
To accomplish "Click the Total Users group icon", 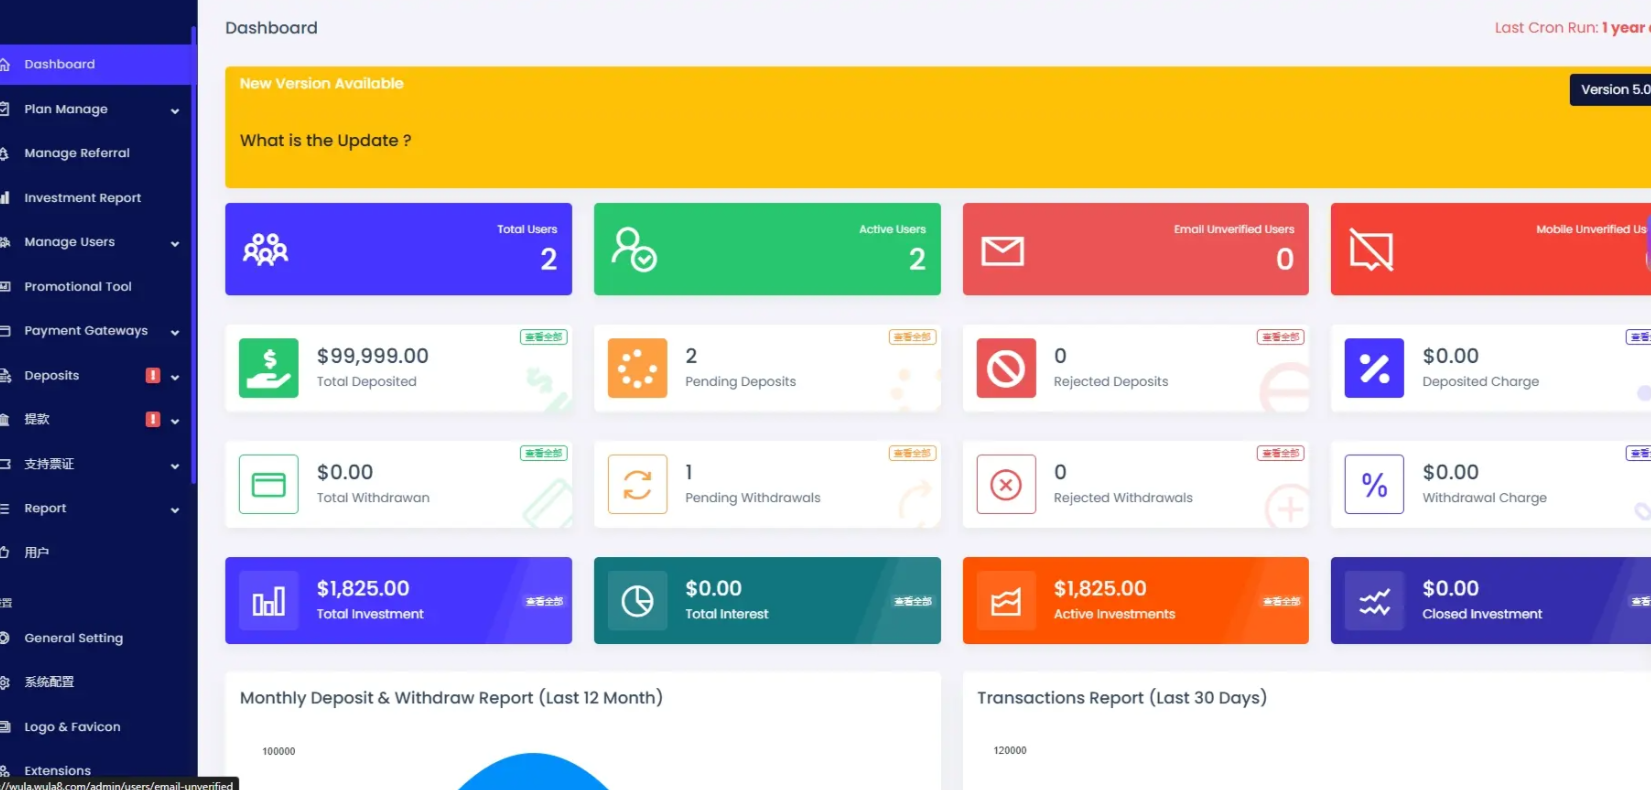I will point(265,250).
